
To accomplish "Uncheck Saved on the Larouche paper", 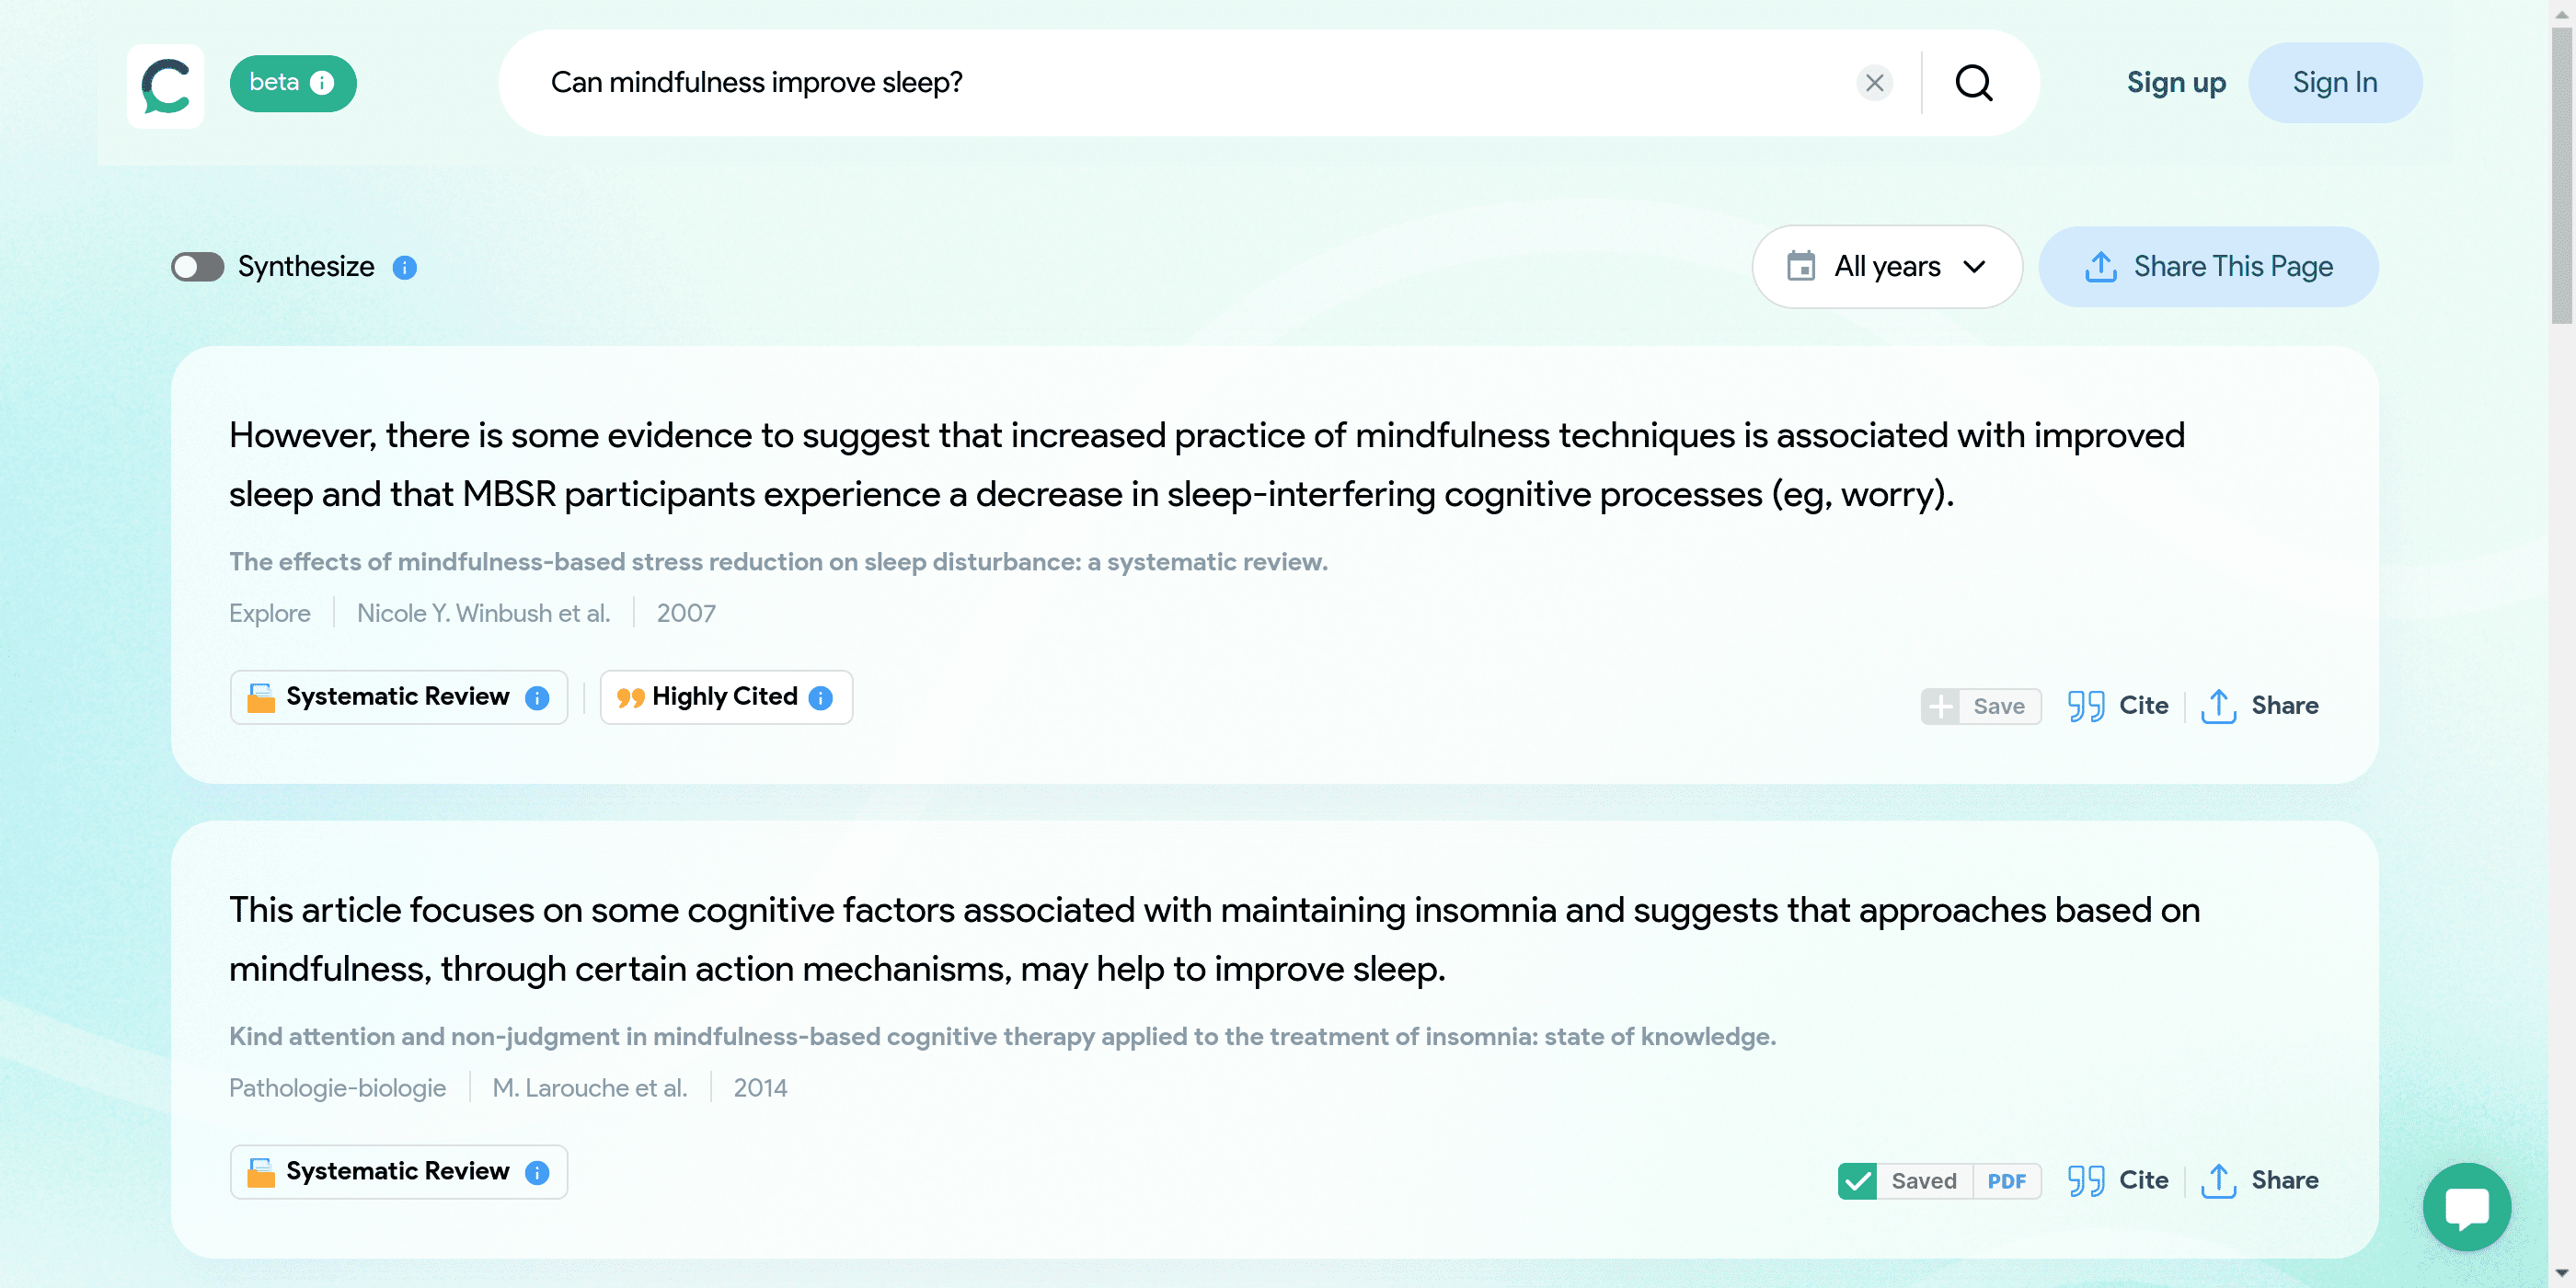I will coord(1857,1181).
